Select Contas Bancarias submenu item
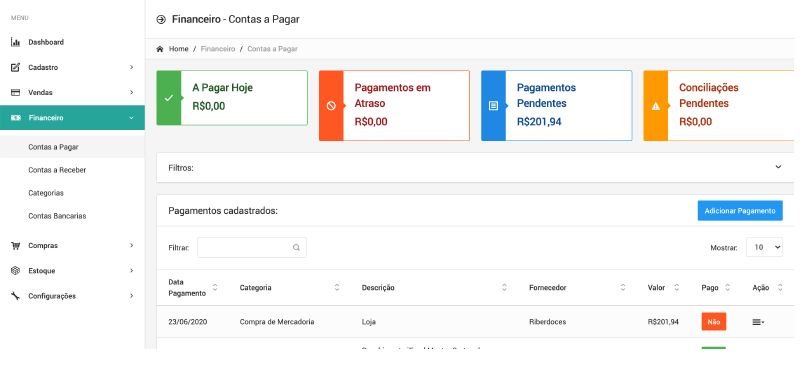804x389 pixels. 72,216
